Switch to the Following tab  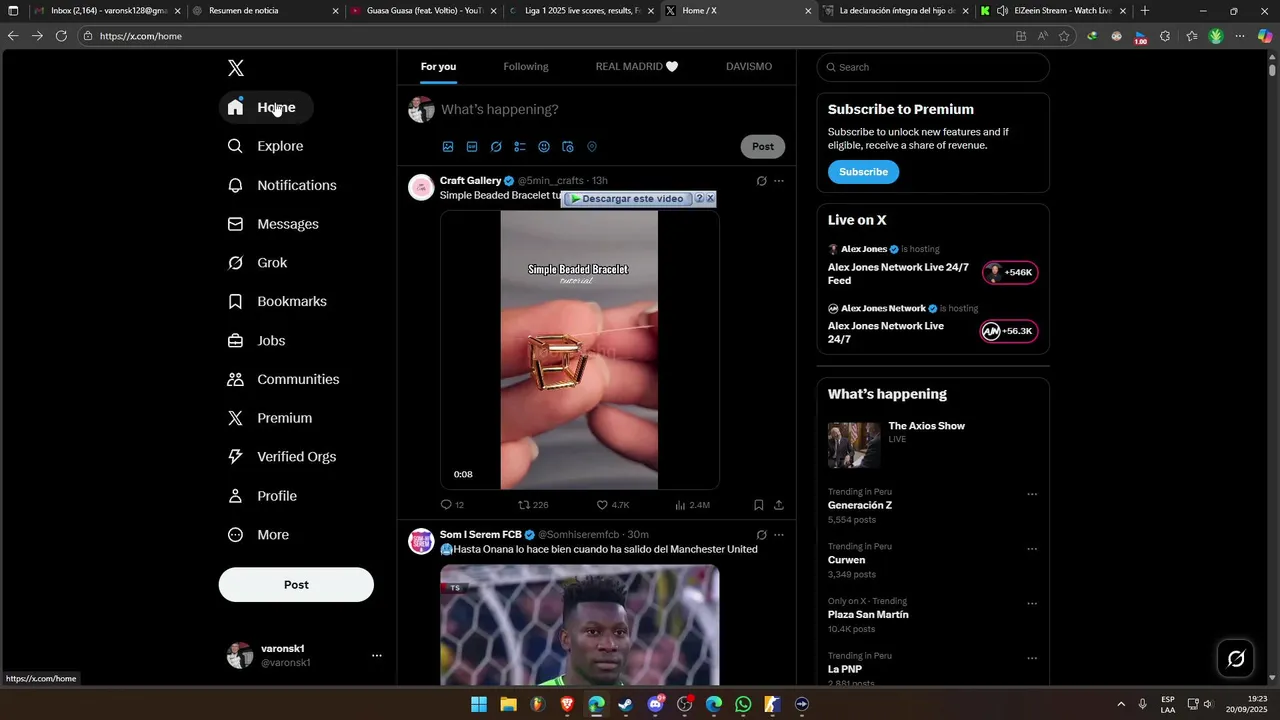526,66
